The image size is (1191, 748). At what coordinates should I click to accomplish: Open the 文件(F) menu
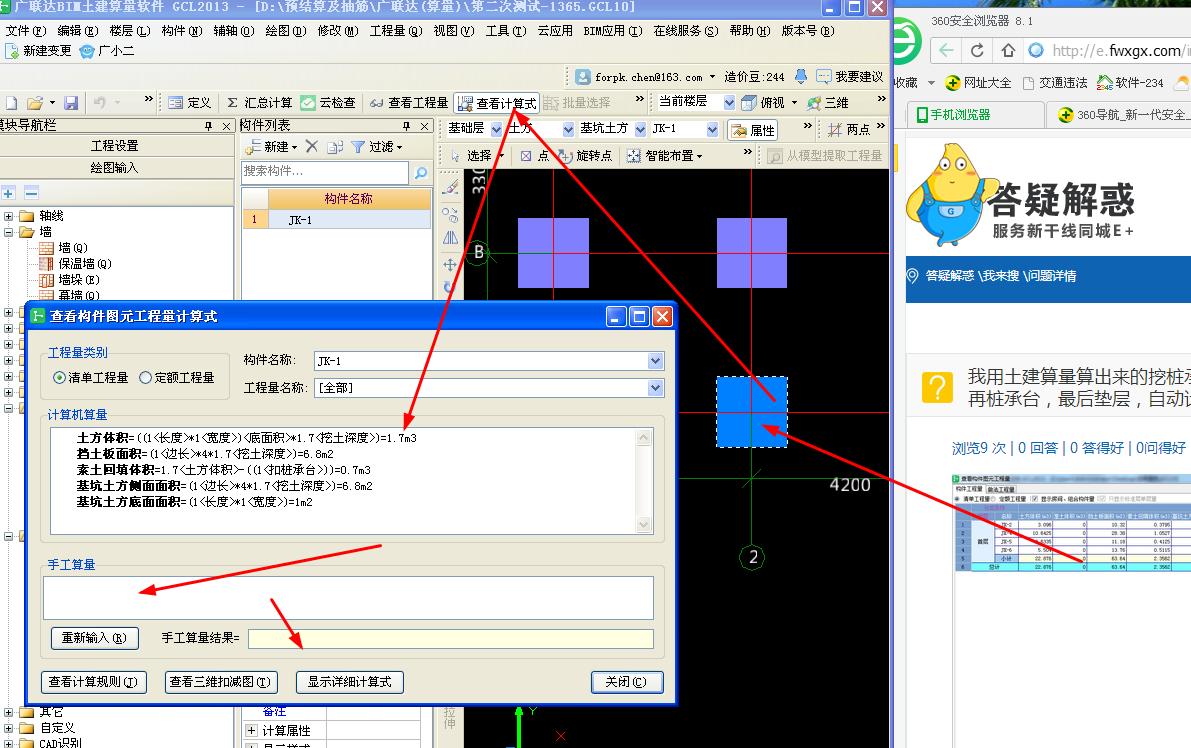coord(26,31)
